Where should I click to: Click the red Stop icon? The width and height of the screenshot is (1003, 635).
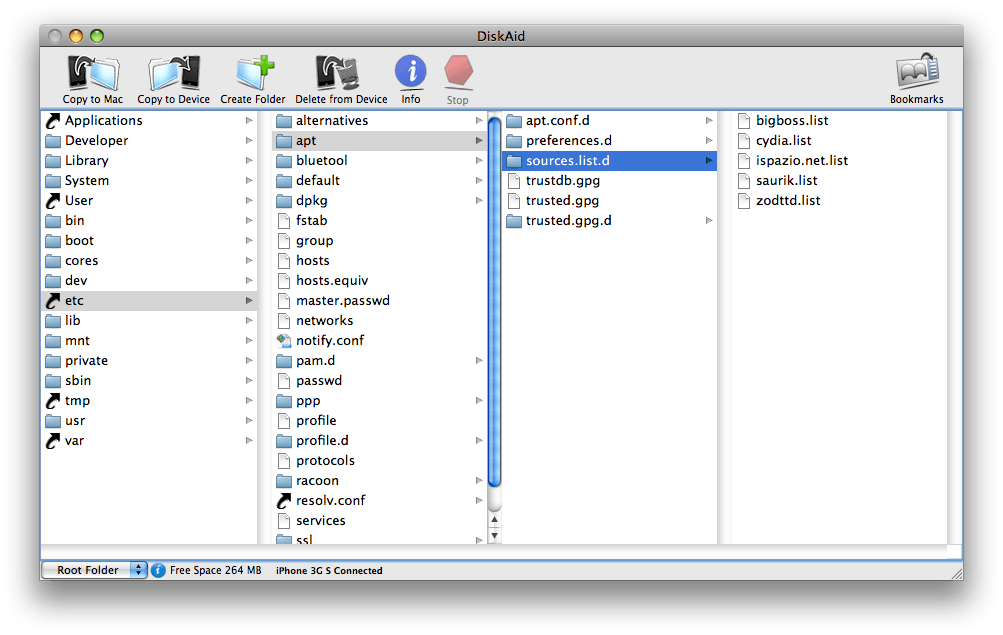point(458,71)
